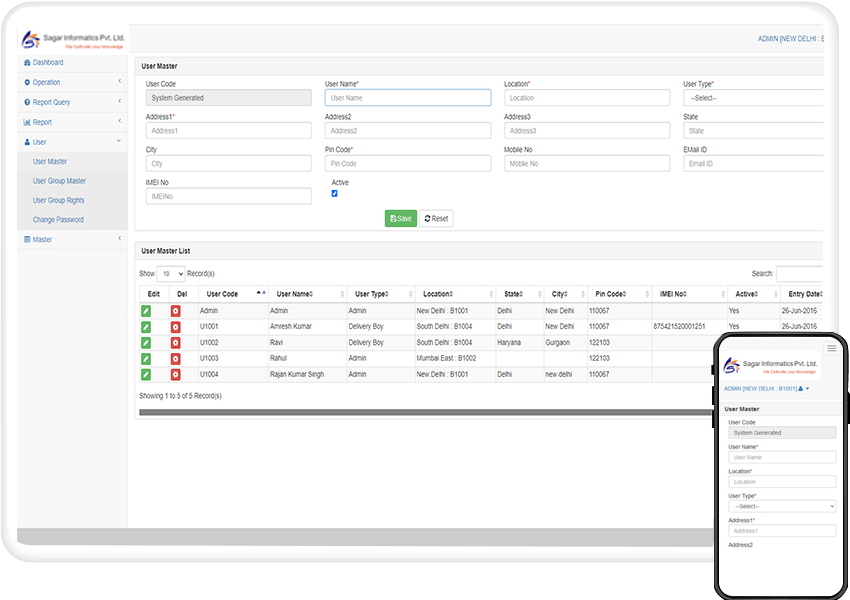Focus the Address3 input field
850x600 pixels.
pyautogui.click(x=587, y=131)
